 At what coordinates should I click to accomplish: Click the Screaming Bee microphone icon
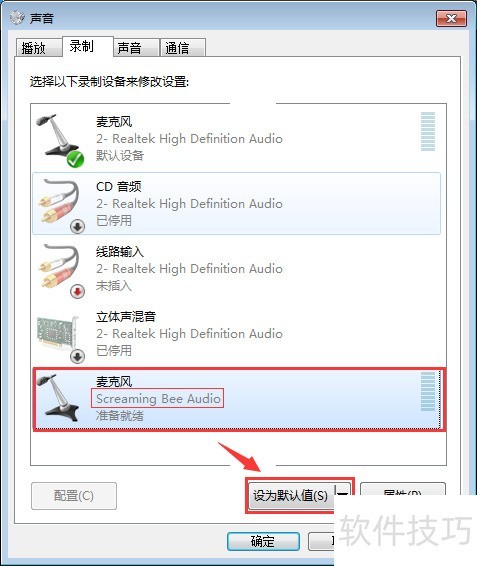tap(58, 397)
